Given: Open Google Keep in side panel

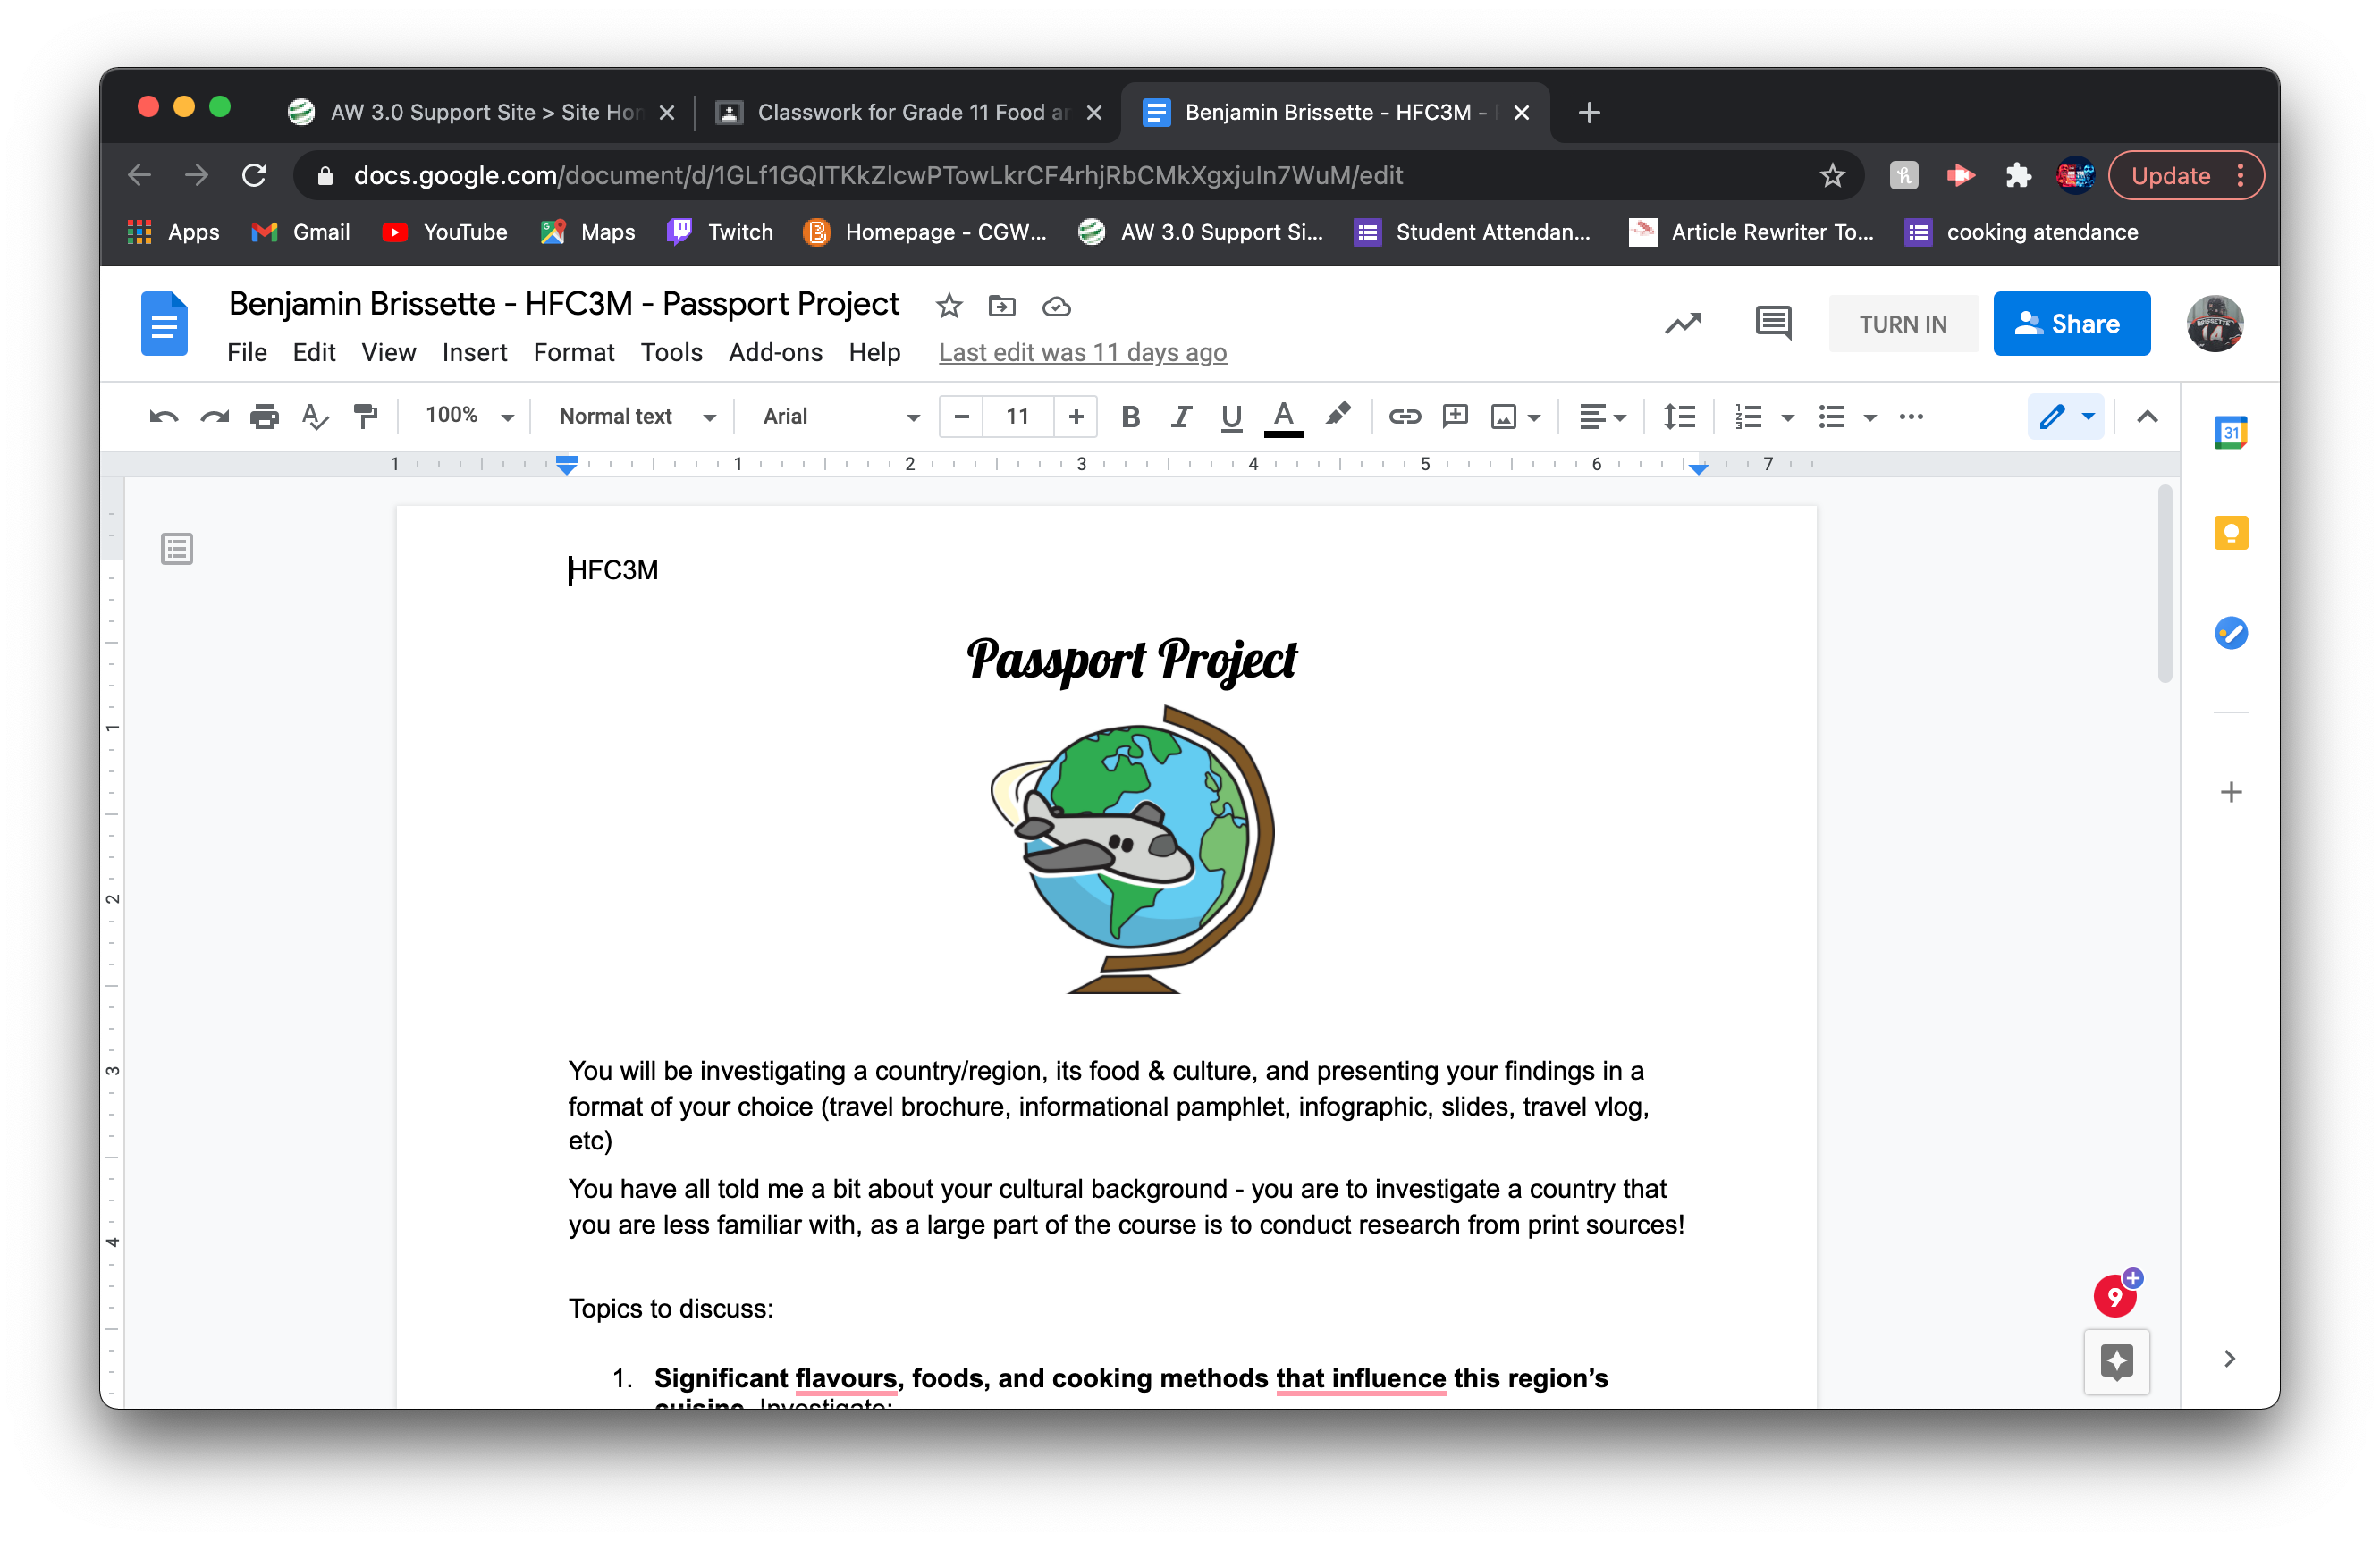Looking at the screenshot, I should [2230, 533].
